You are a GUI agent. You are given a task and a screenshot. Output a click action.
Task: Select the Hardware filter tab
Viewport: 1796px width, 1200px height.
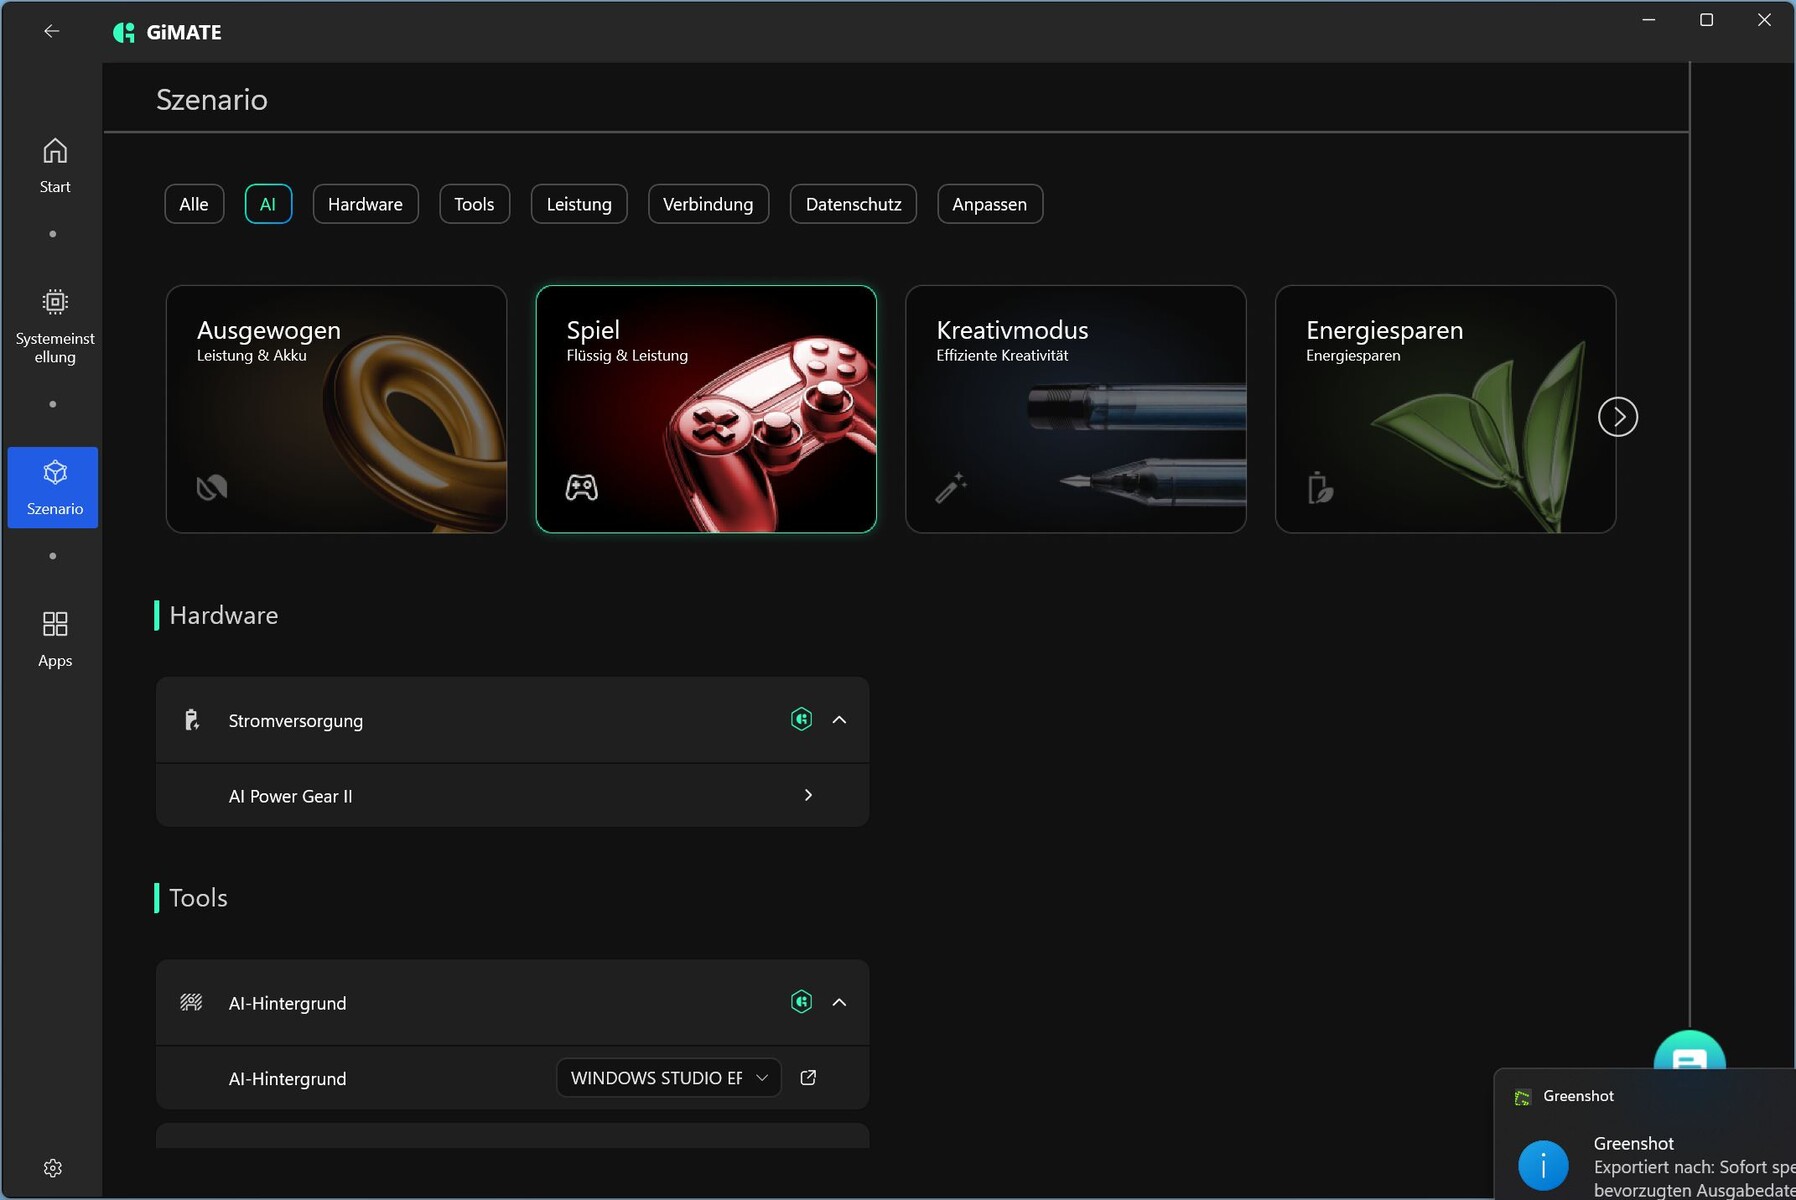365,204
